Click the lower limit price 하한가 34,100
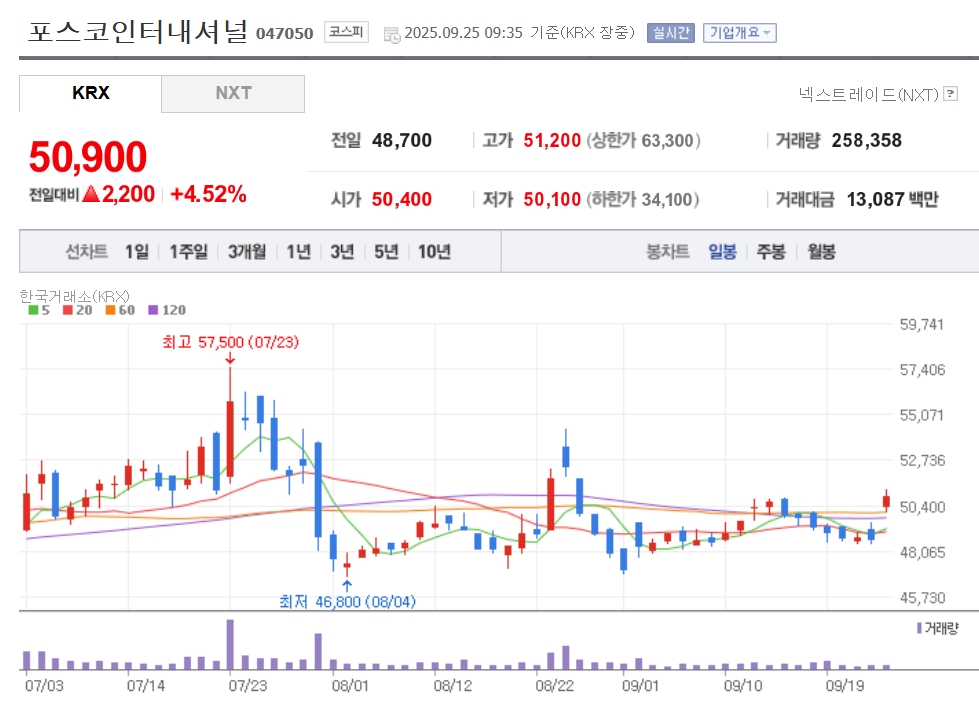979x702 pixels. [x=642, y=199]
